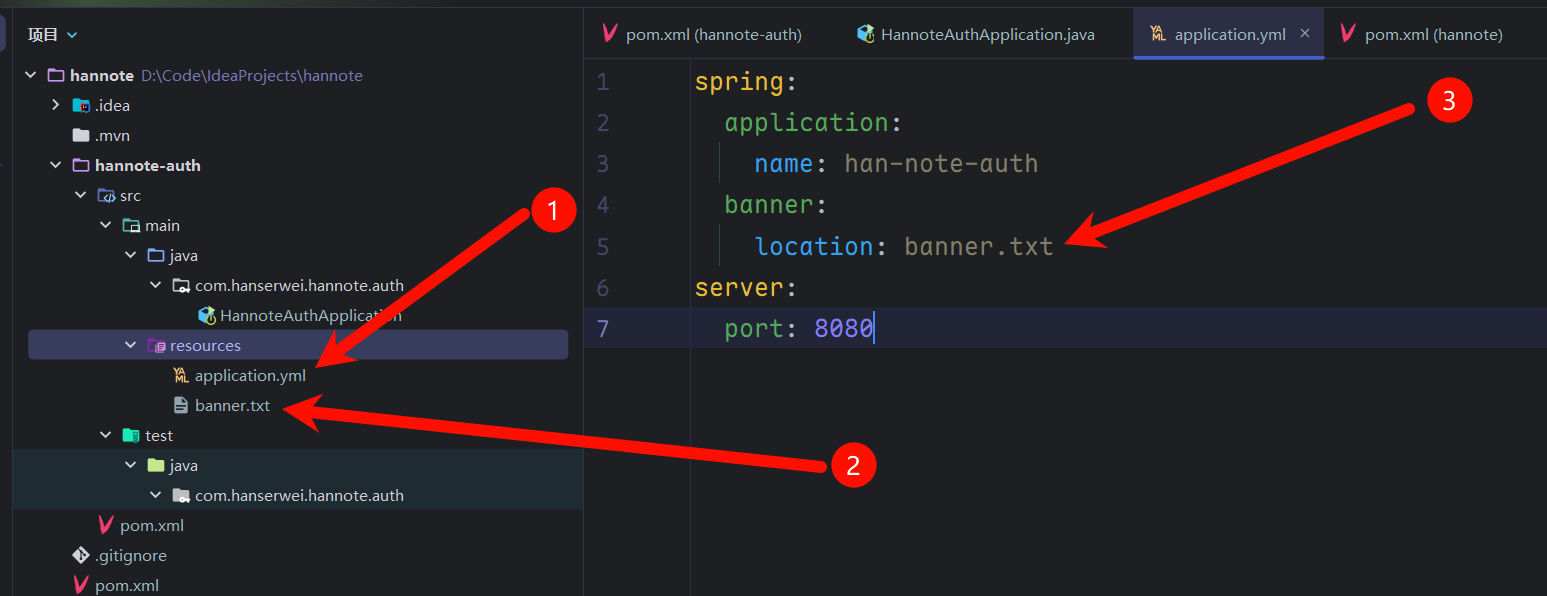Click the banner.txt text file icon
1547x596 pixels.
[x=181, y=406]
